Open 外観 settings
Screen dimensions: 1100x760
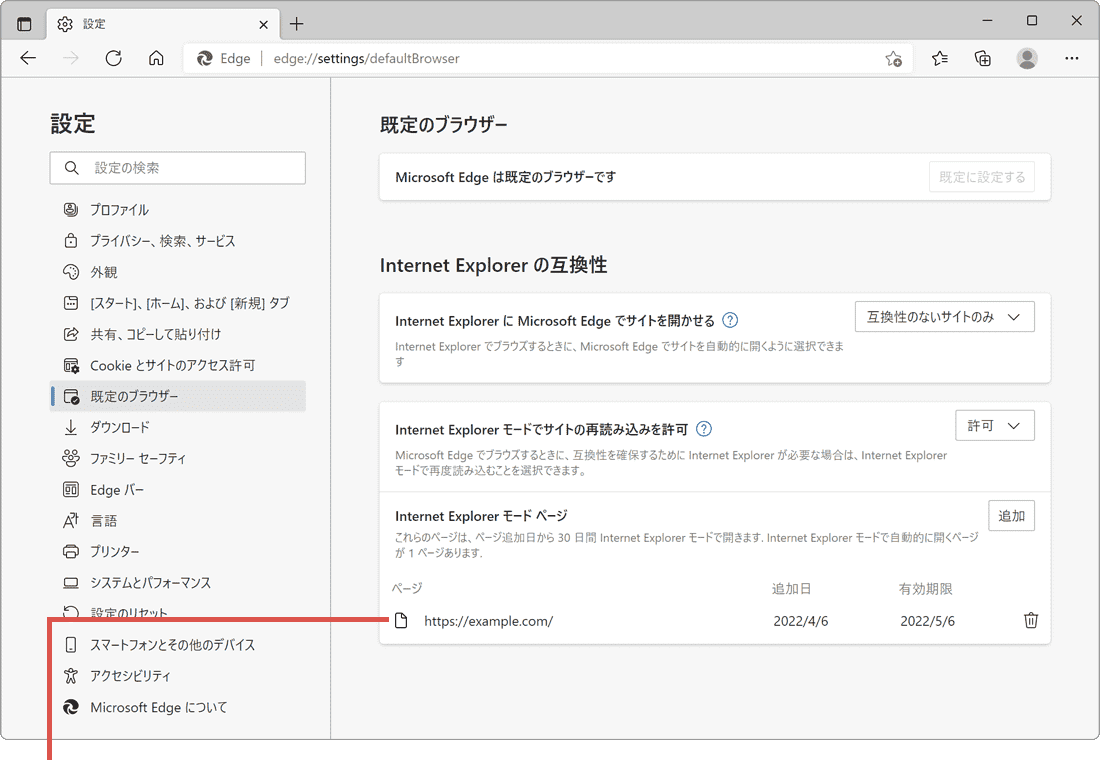tap(178, 272)
